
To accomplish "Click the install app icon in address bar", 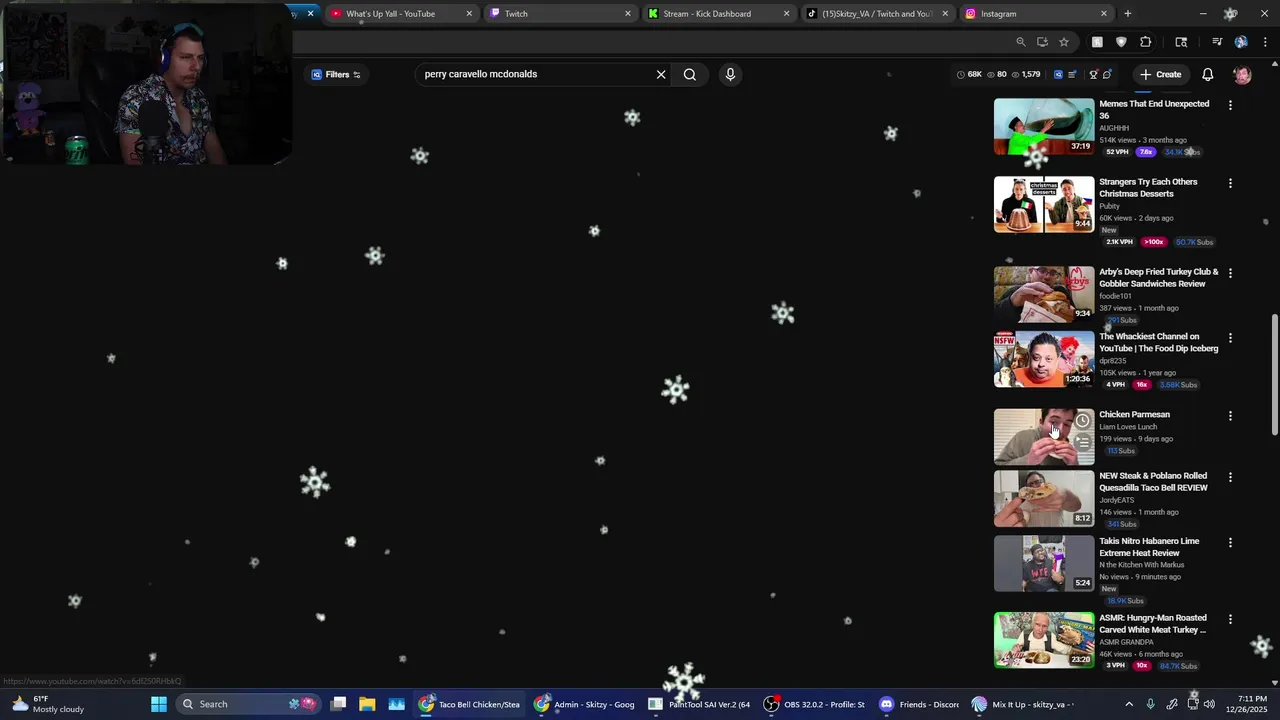I will pos(1042,42).
